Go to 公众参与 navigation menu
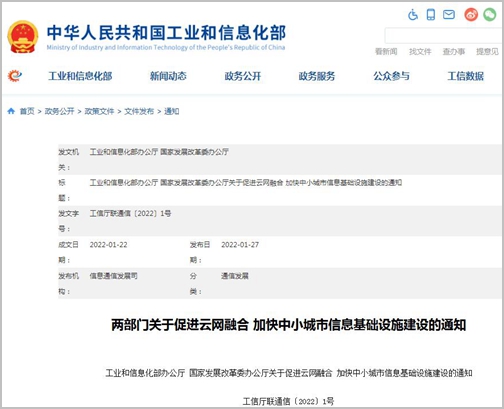504x409 pixels. [391, 76]
